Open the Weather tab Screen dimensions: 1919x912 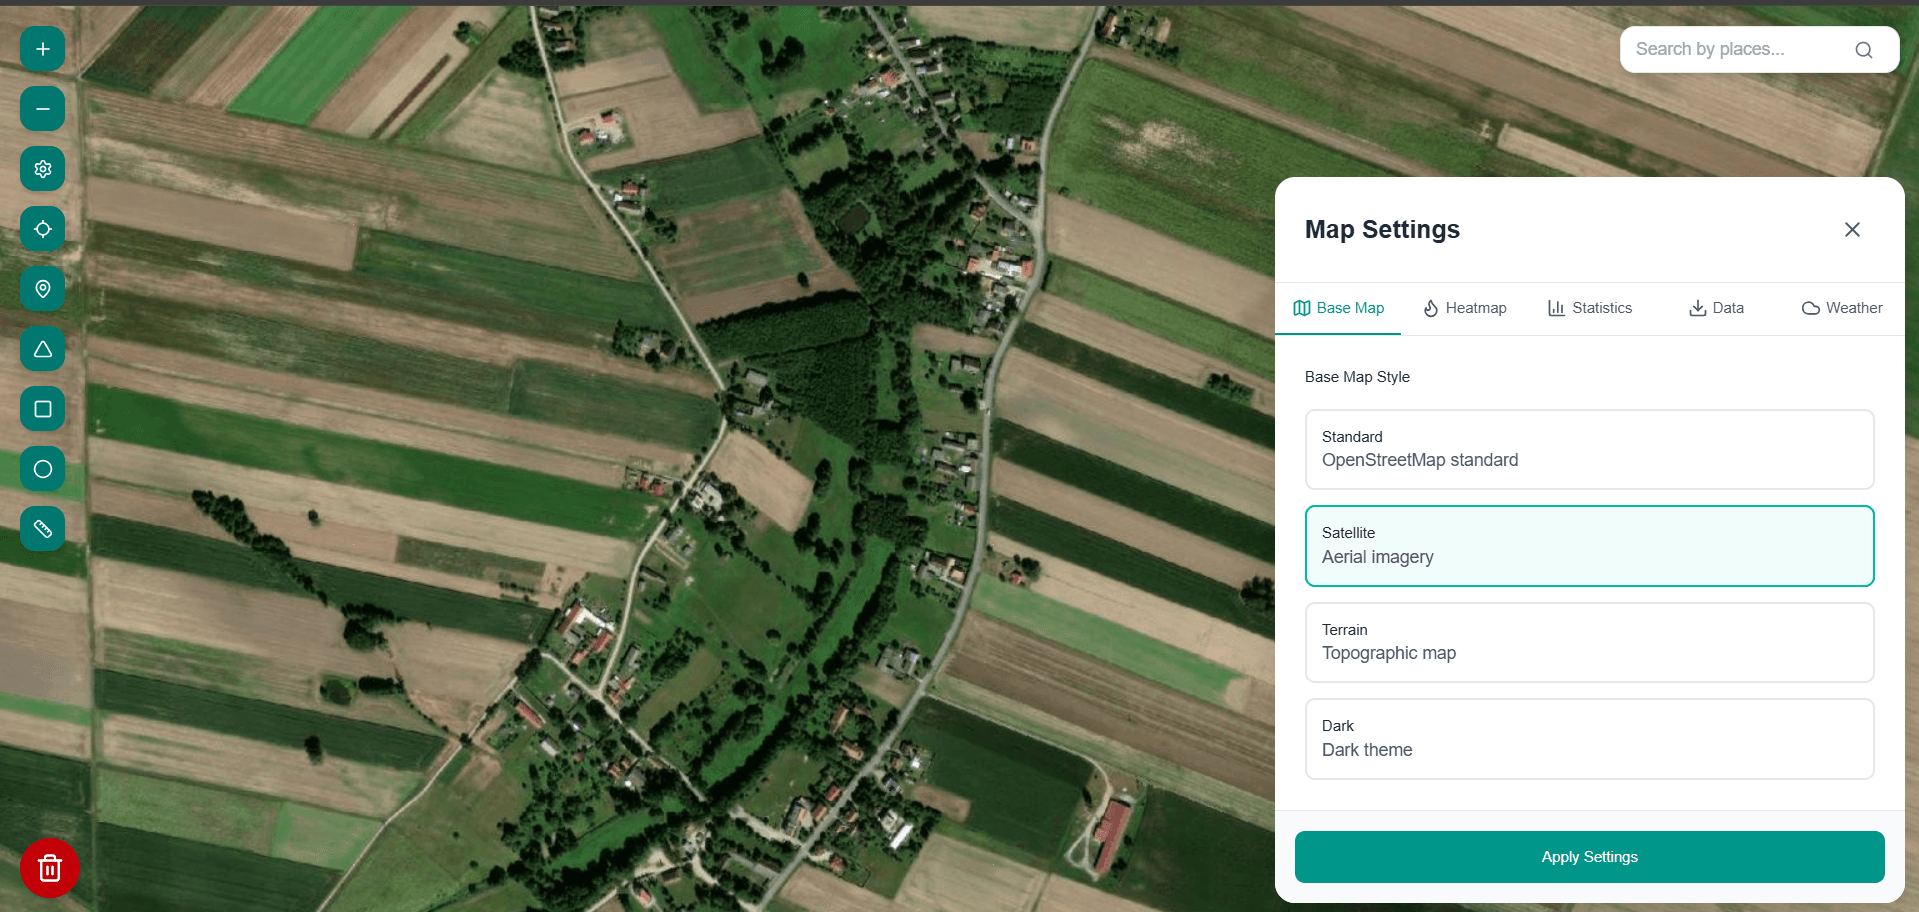tap(1842, 308)
